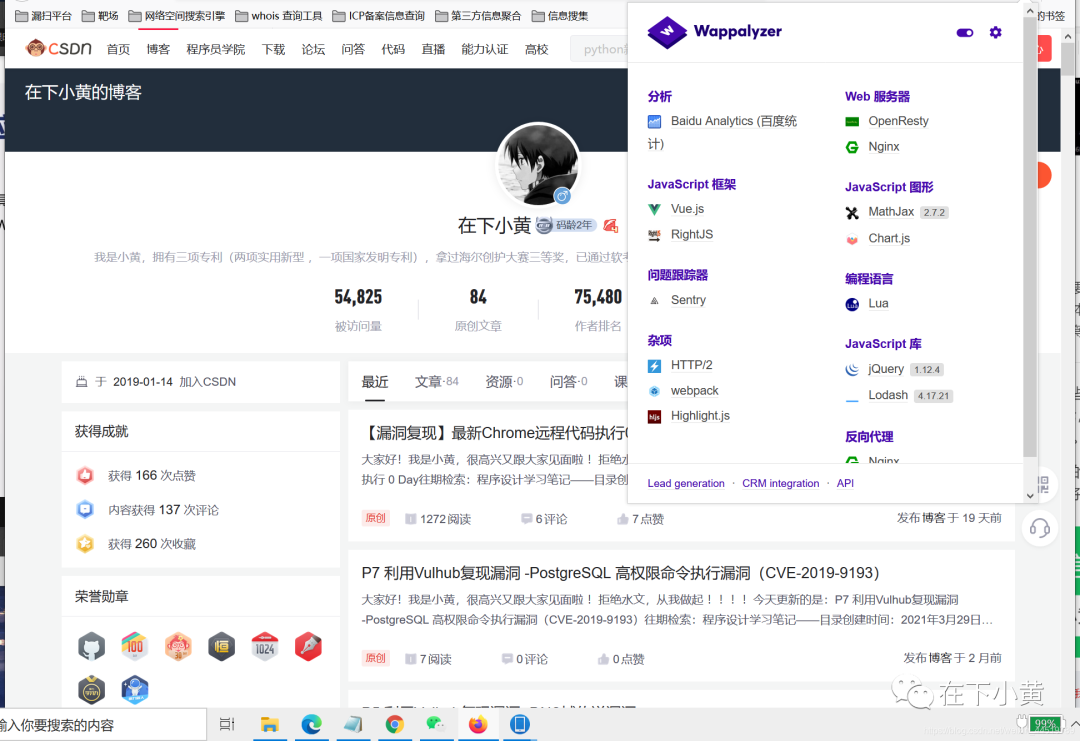This screenshot has width=1080, height=741.
Task: Click the 100 honor badge
Action: click(134, 647)
